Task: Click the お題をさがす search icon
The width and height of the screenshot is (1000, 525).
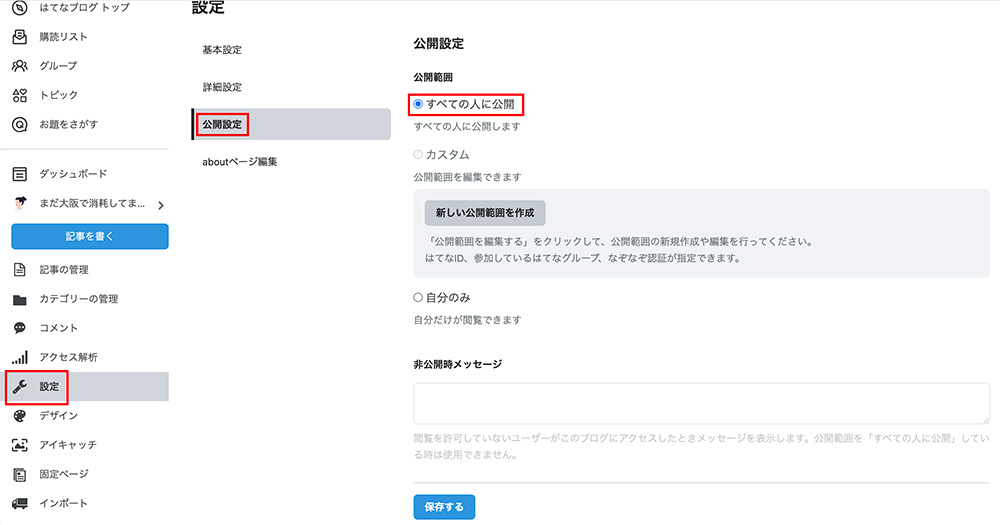Action: click(20, 124)
